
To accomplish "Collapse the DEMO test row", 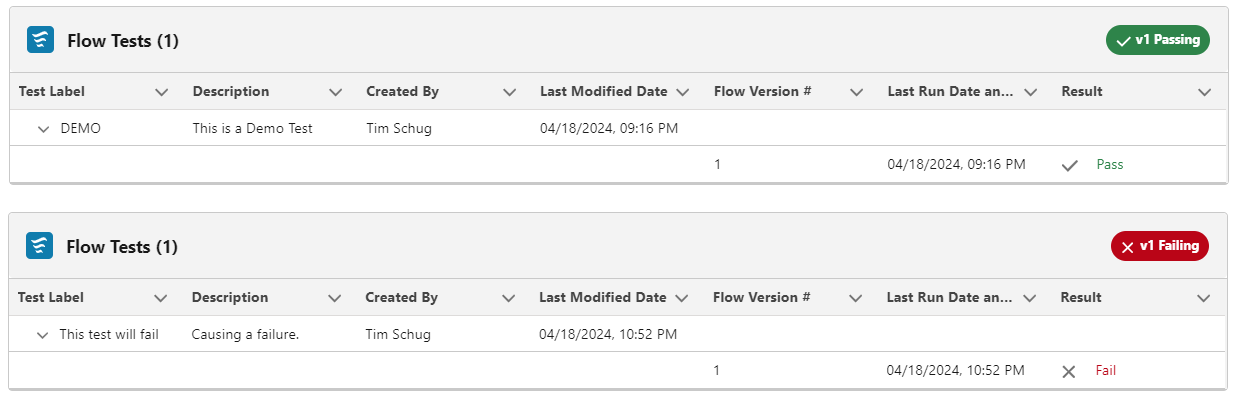I will point(43,129).
